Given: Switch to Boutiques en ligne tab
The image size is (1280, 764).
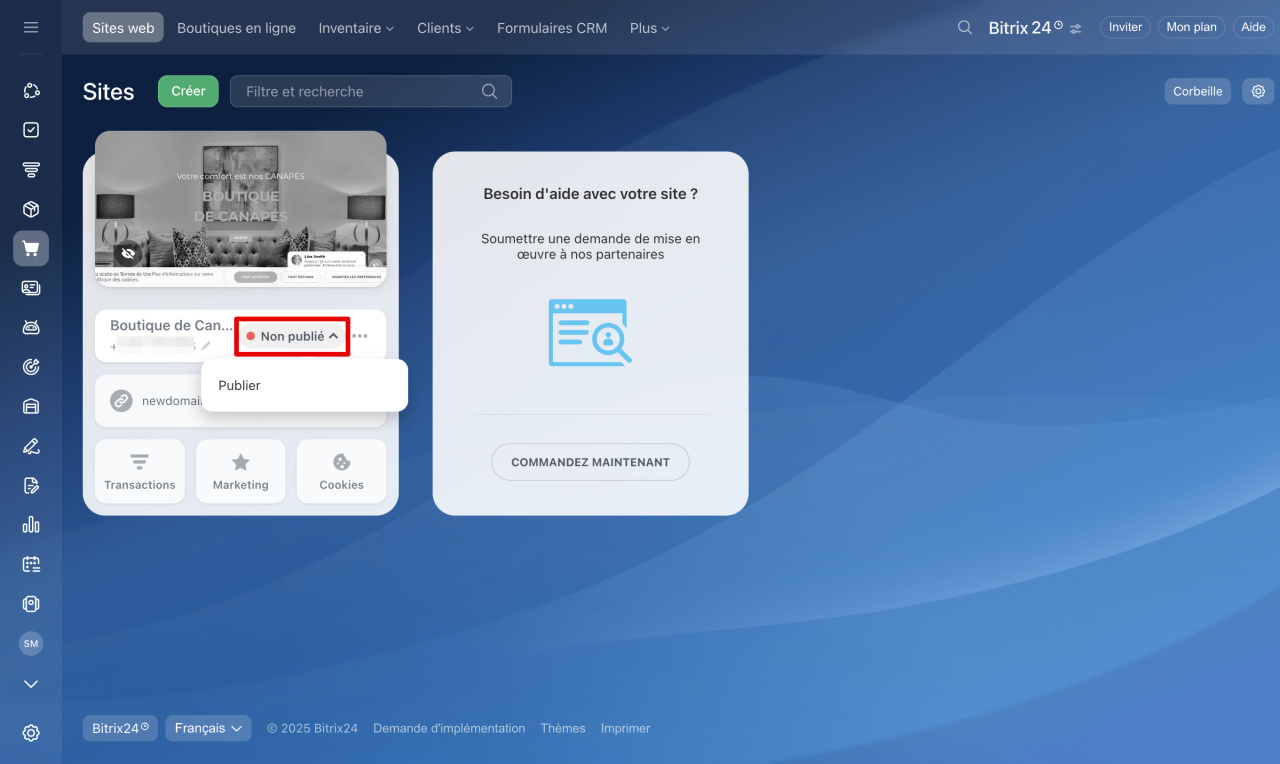Looking at the screenshot, I should pos(236,28).
